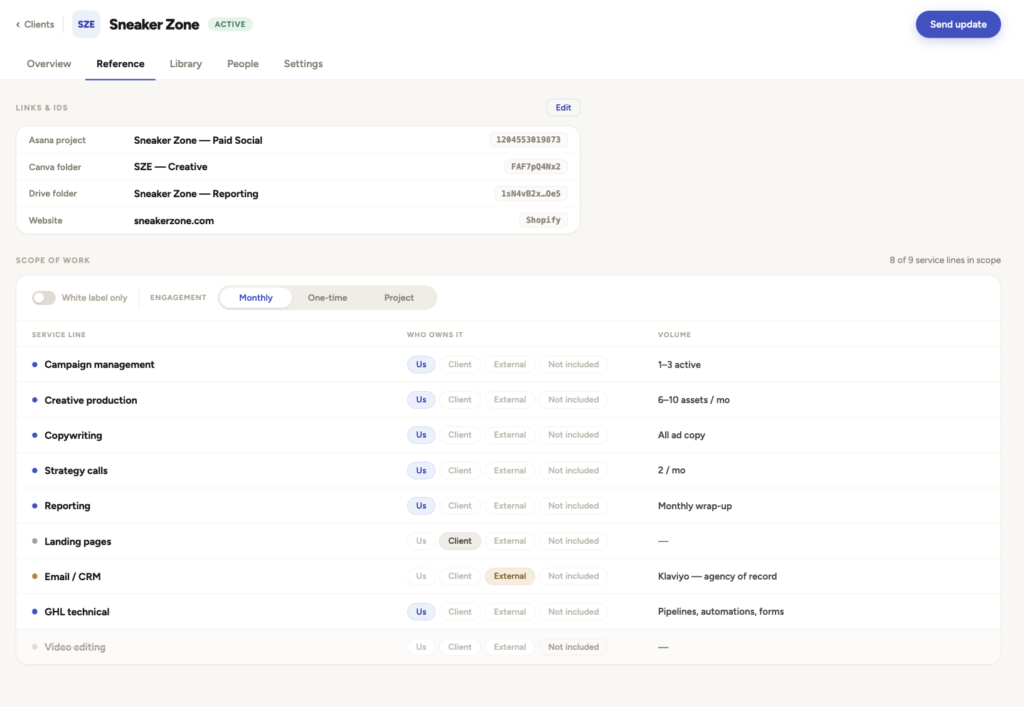Viewport: 1024px width, 707px height.
Task: Set Strategy calls owner to External
Action: pos(509,470)
